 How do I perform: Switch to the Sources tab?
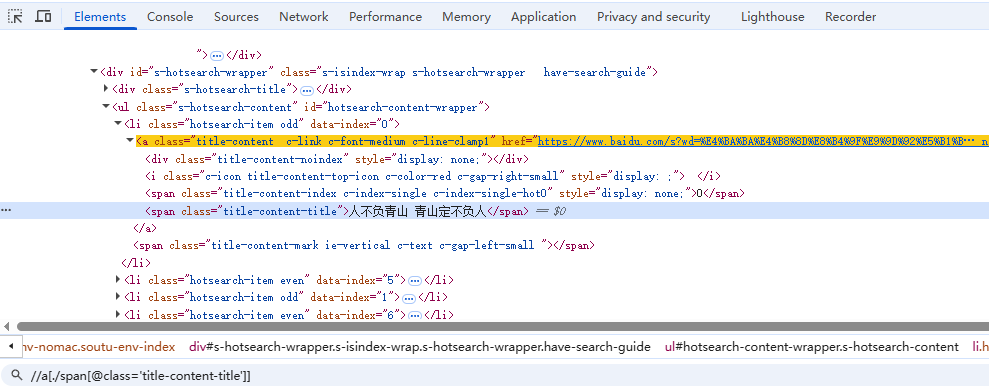(x=237, y=17)
